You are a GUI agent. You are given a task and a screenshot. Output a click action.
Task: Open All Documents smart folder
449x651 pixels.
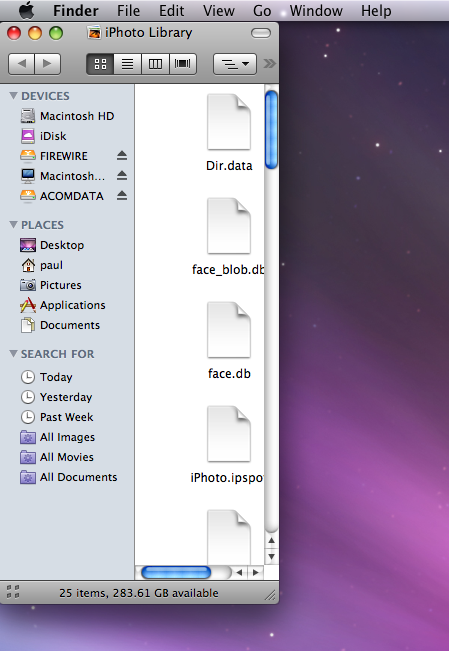[67, 477]
